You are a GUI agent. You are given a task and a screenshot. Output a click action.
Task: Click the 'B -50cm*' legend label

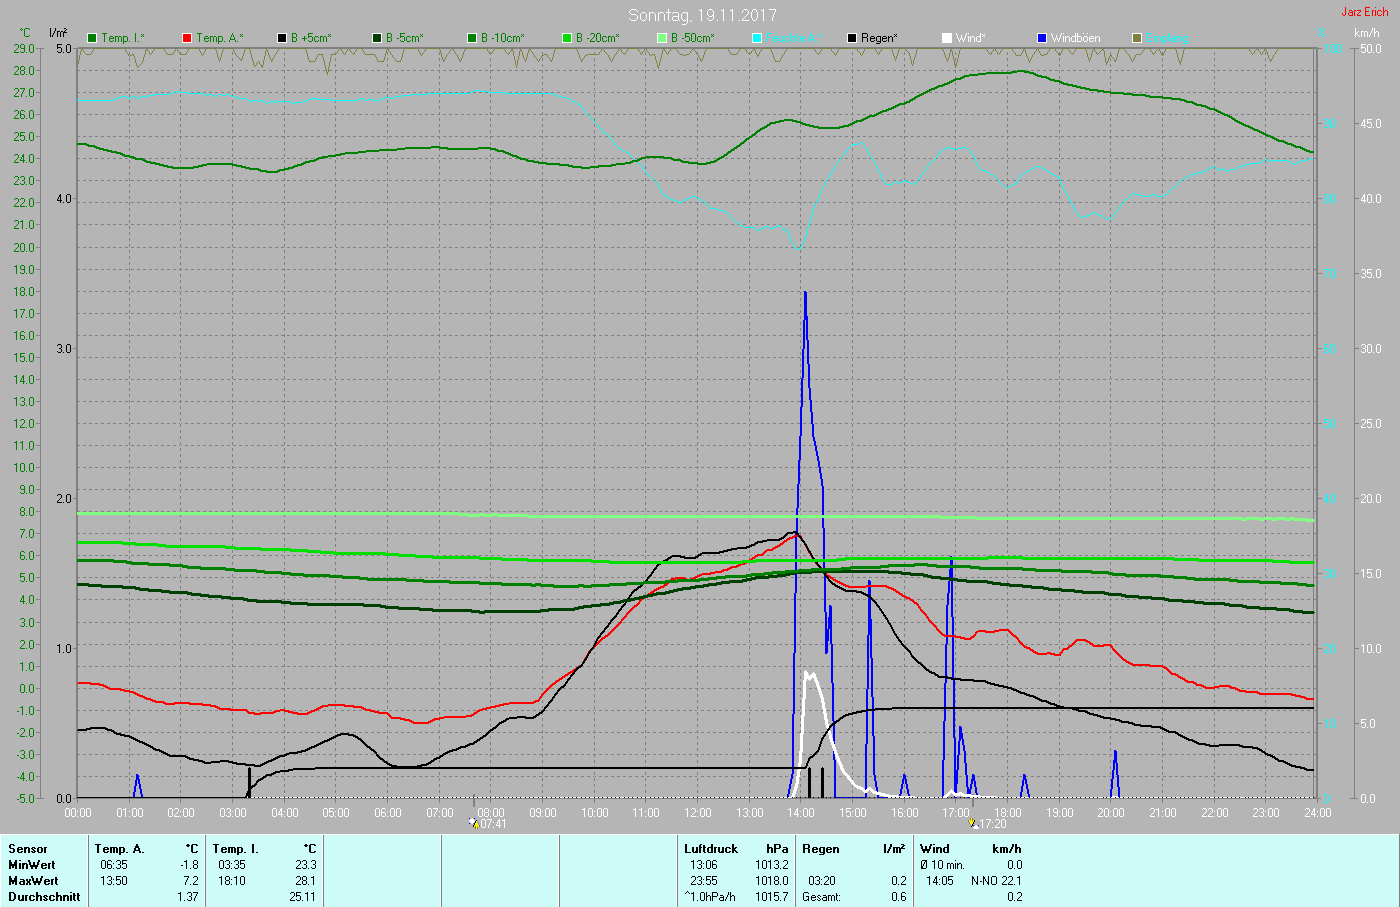tap(692, 38)
